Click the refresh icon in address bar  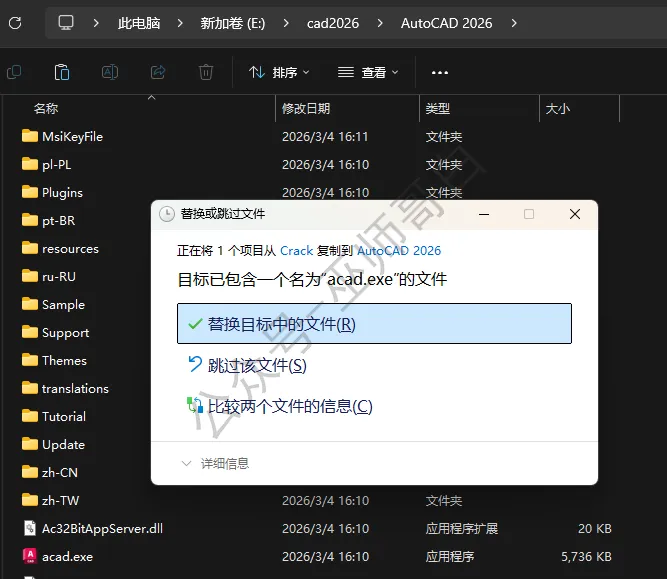(15, 23)
